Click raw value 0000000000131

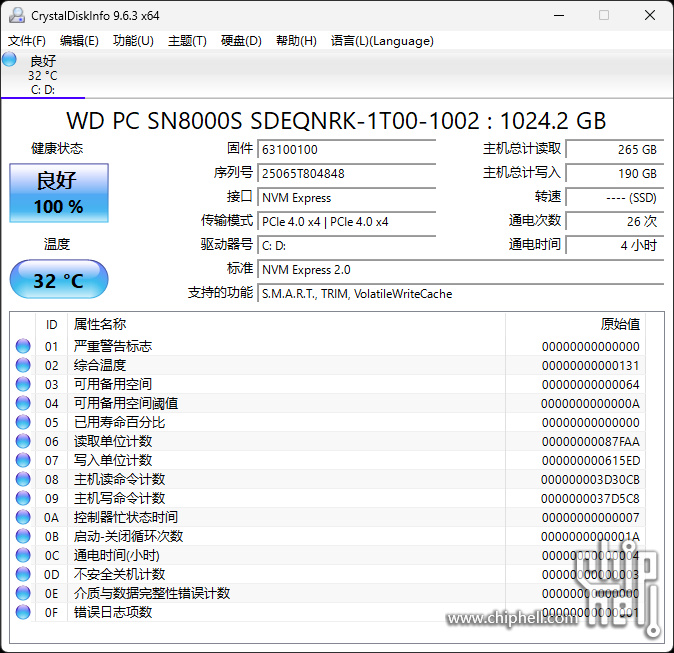591,365
